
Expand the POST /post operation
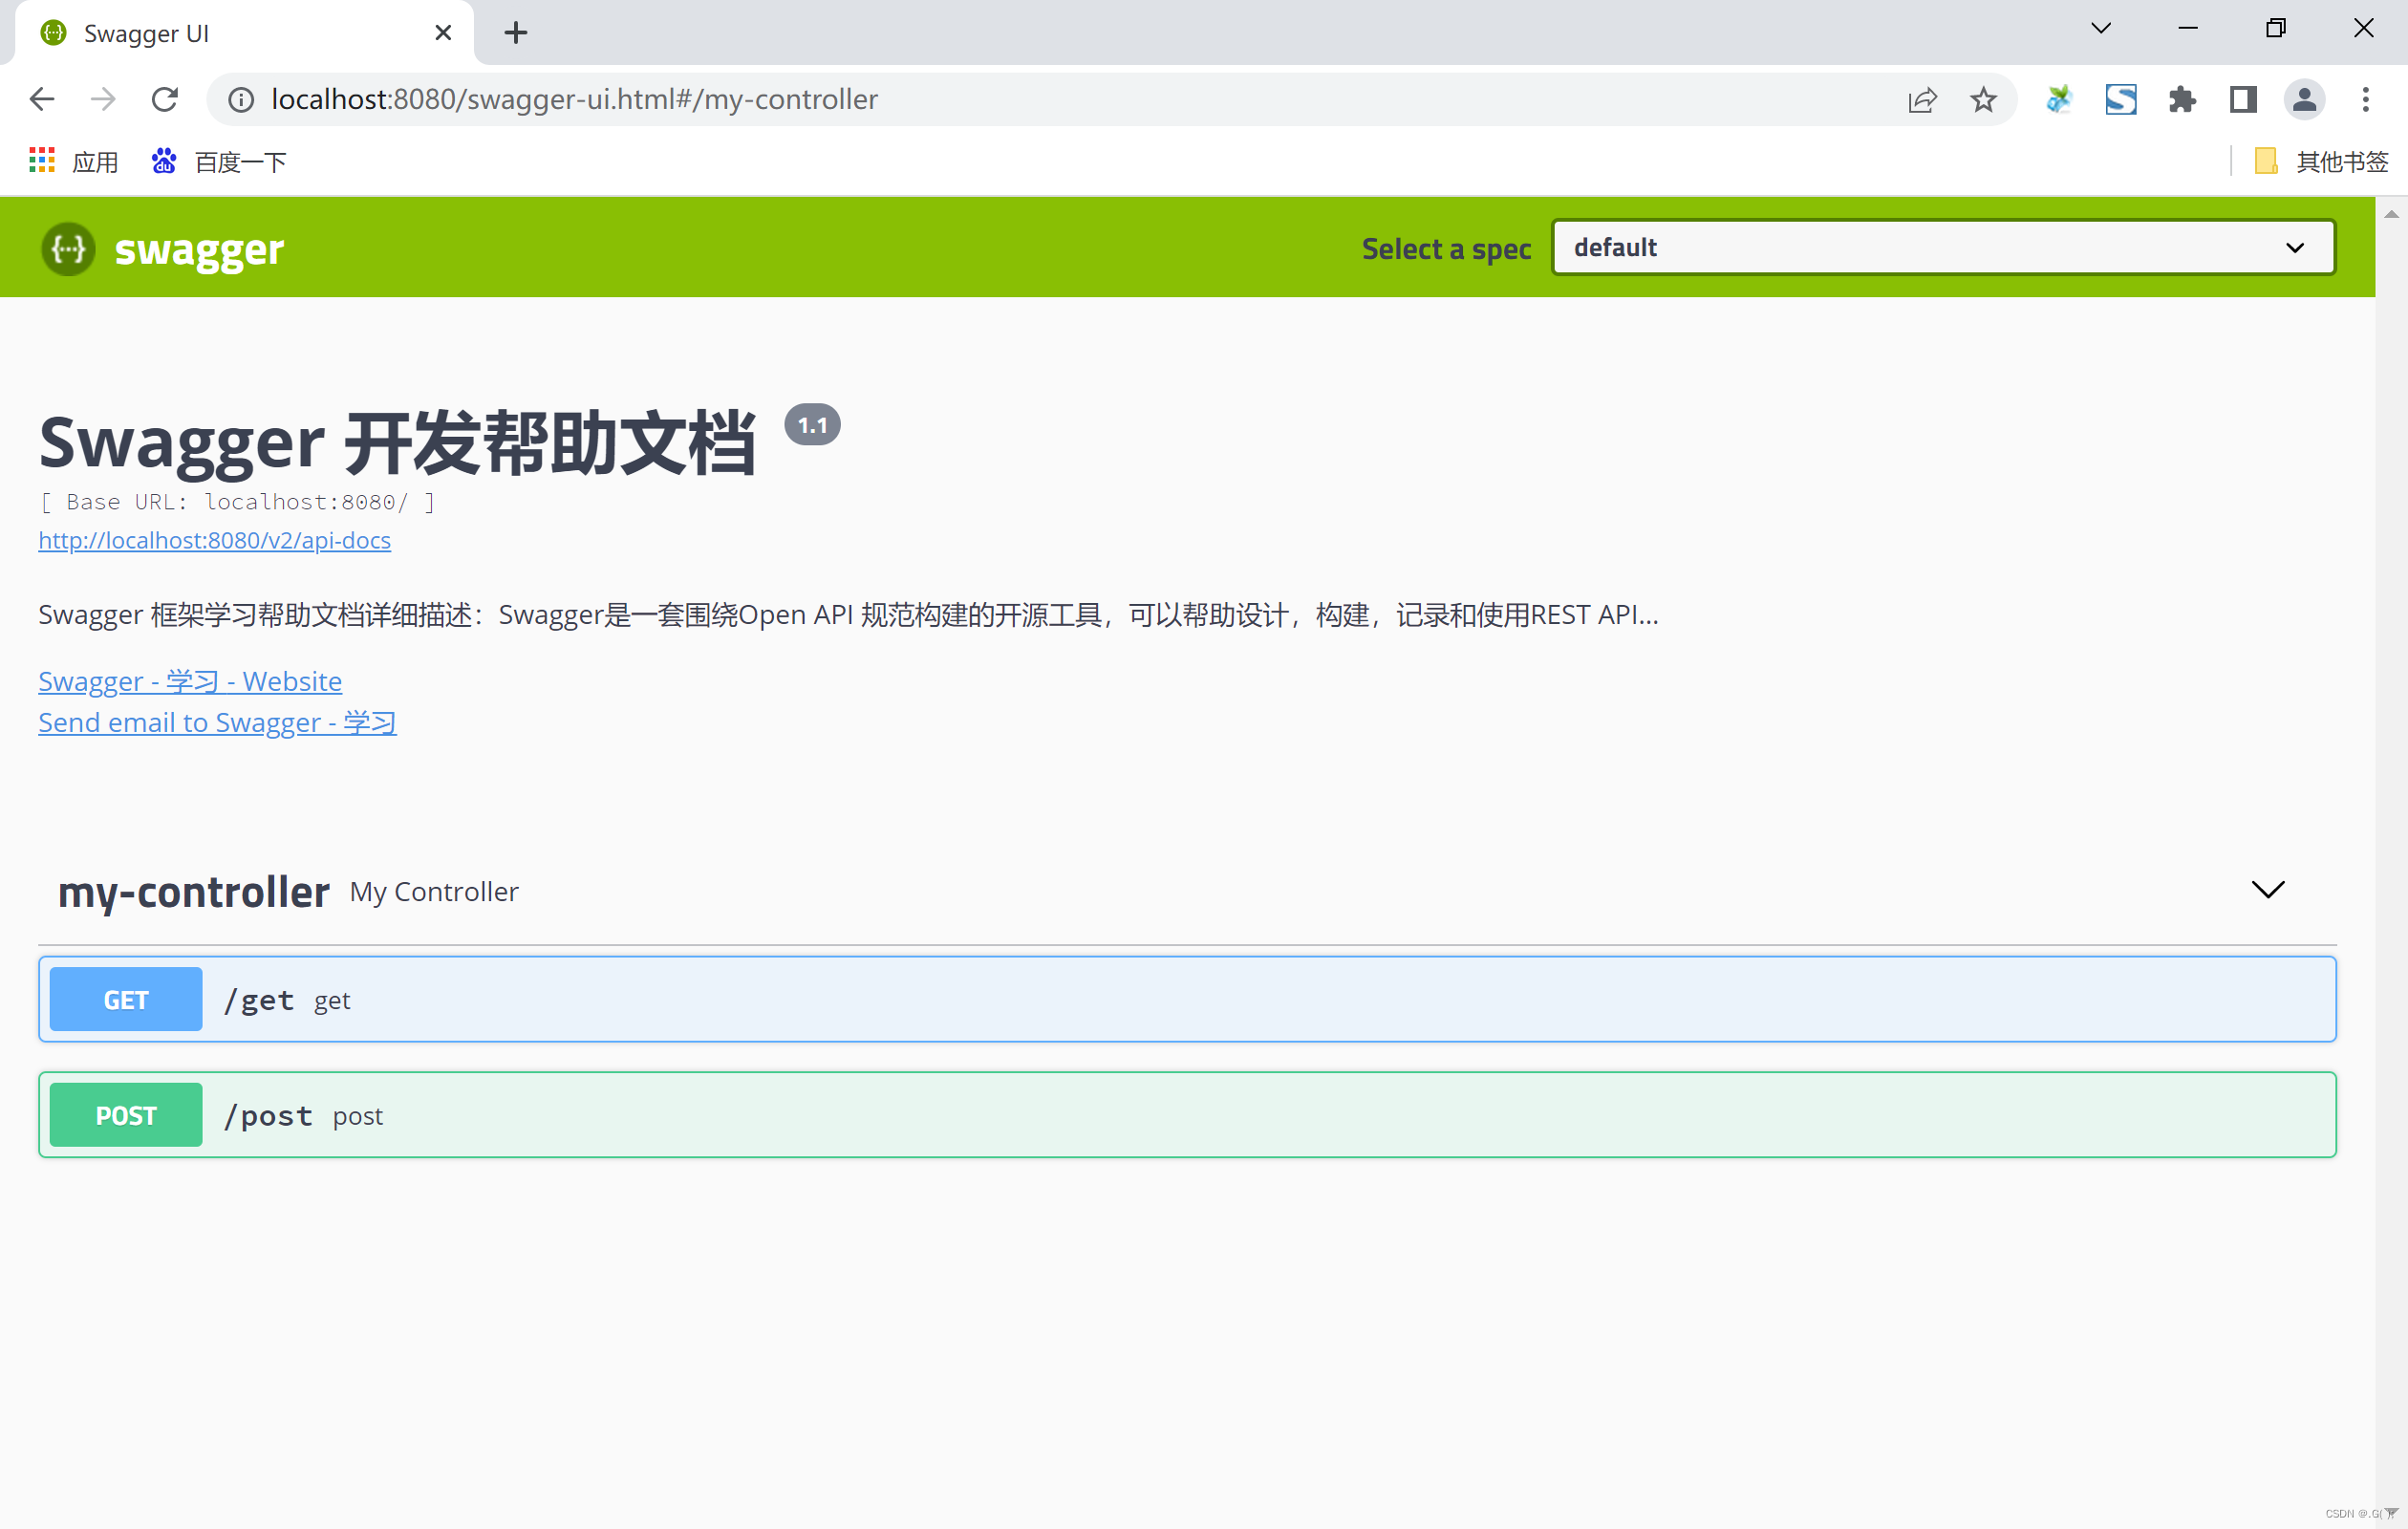(x=1187, y=1114)
